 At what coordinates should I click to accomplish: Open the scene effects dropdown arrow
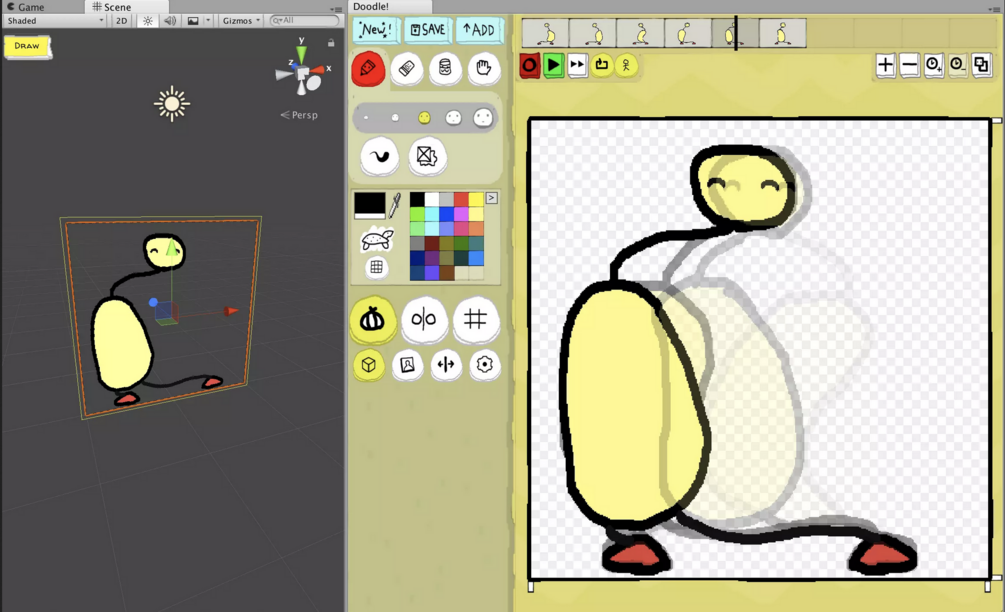point(208,21)
